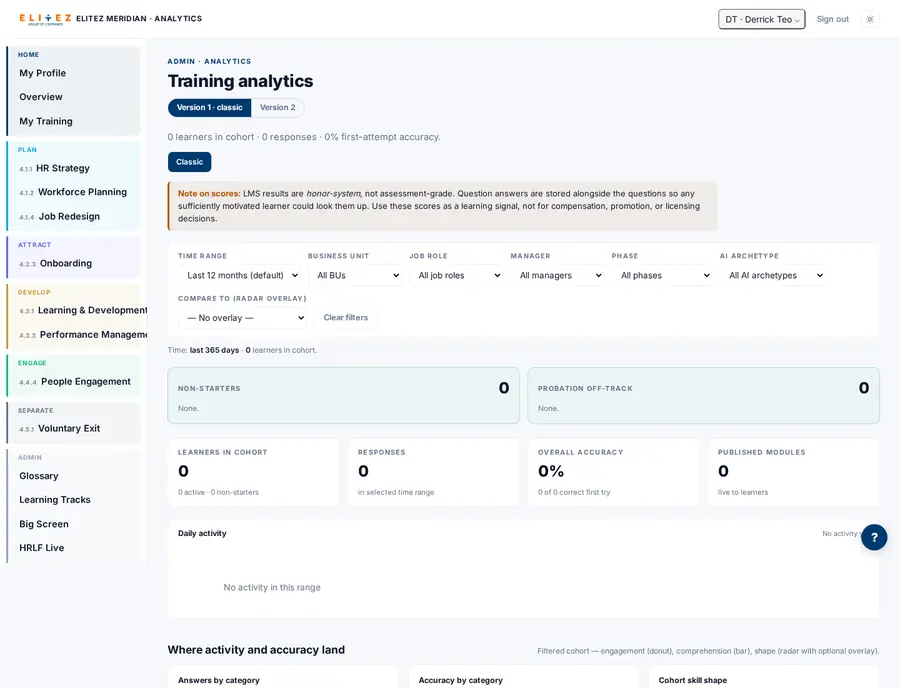Click the Clear filters button
This screenshot has width=900, height=688.
click(346, 317)
